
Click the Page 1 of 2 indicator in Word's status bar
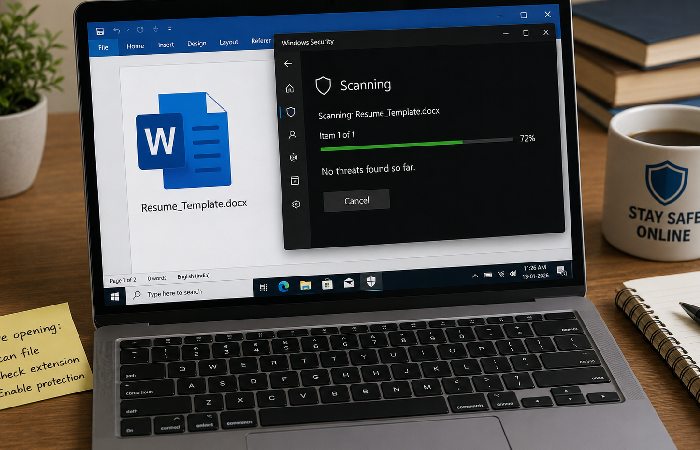click(x=123, y=280)
